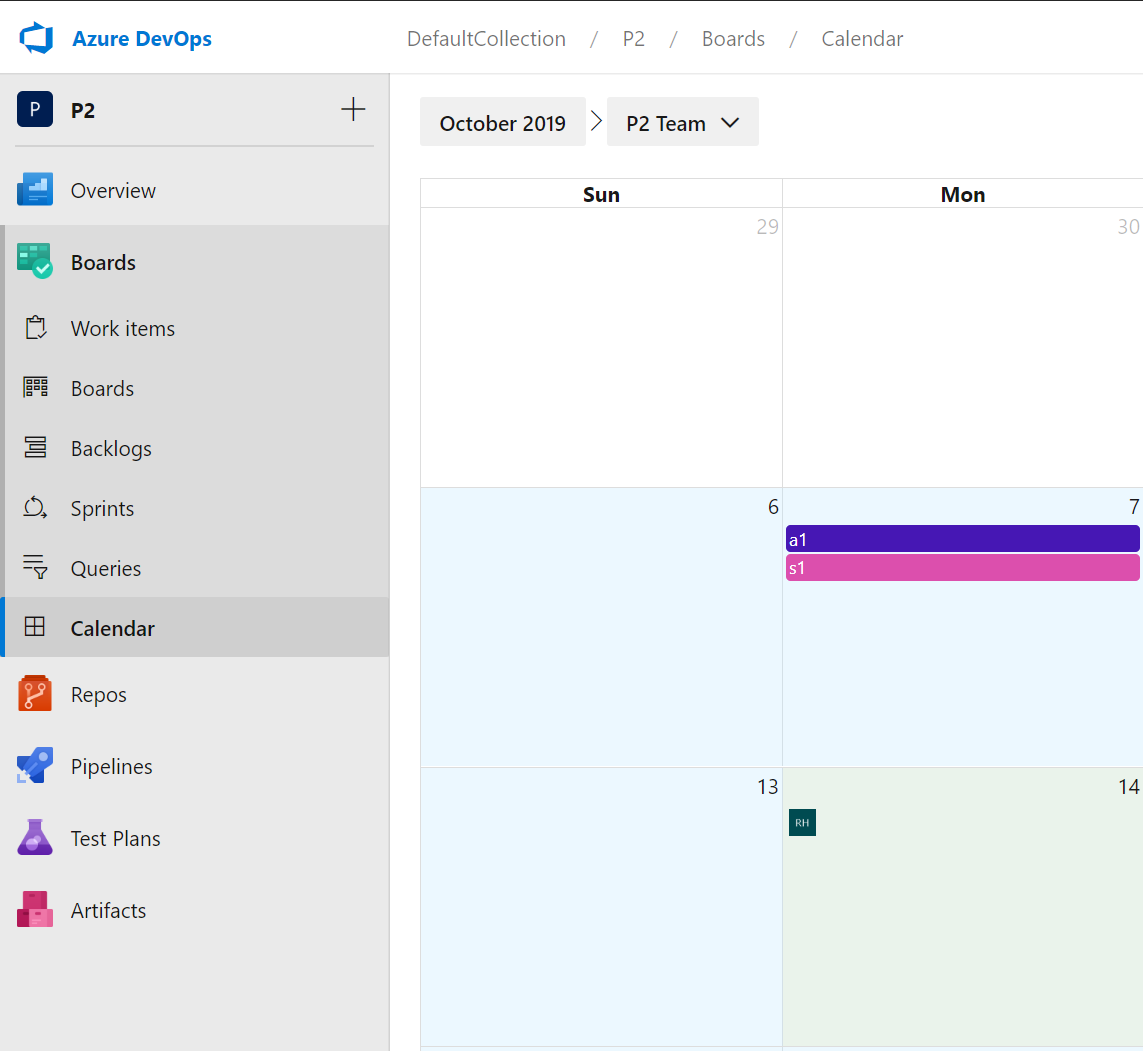Select the Queries icon
Screen dimensions: 1143x1051
pos(37,568)
